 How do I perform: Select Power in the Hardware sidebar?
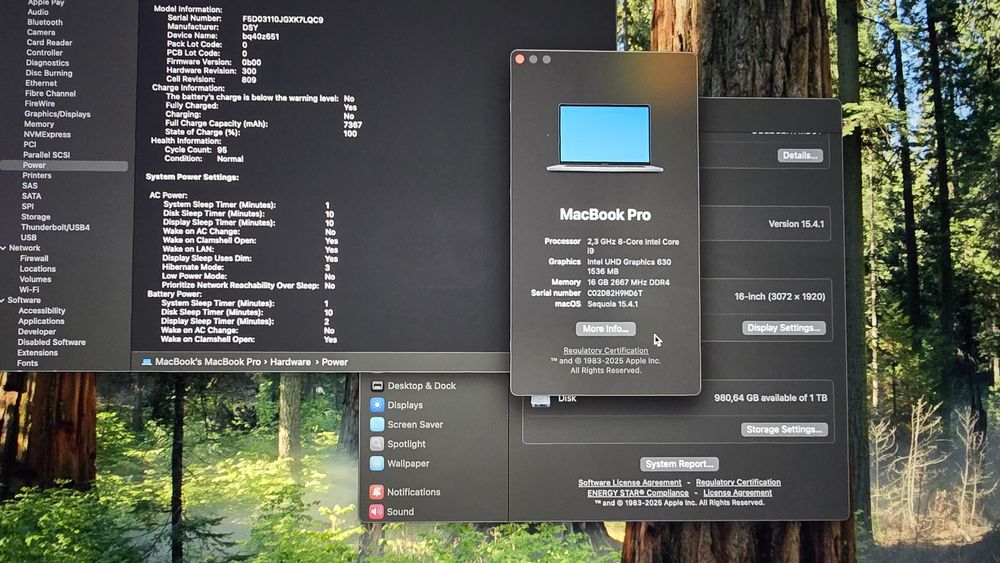(64, 166)
